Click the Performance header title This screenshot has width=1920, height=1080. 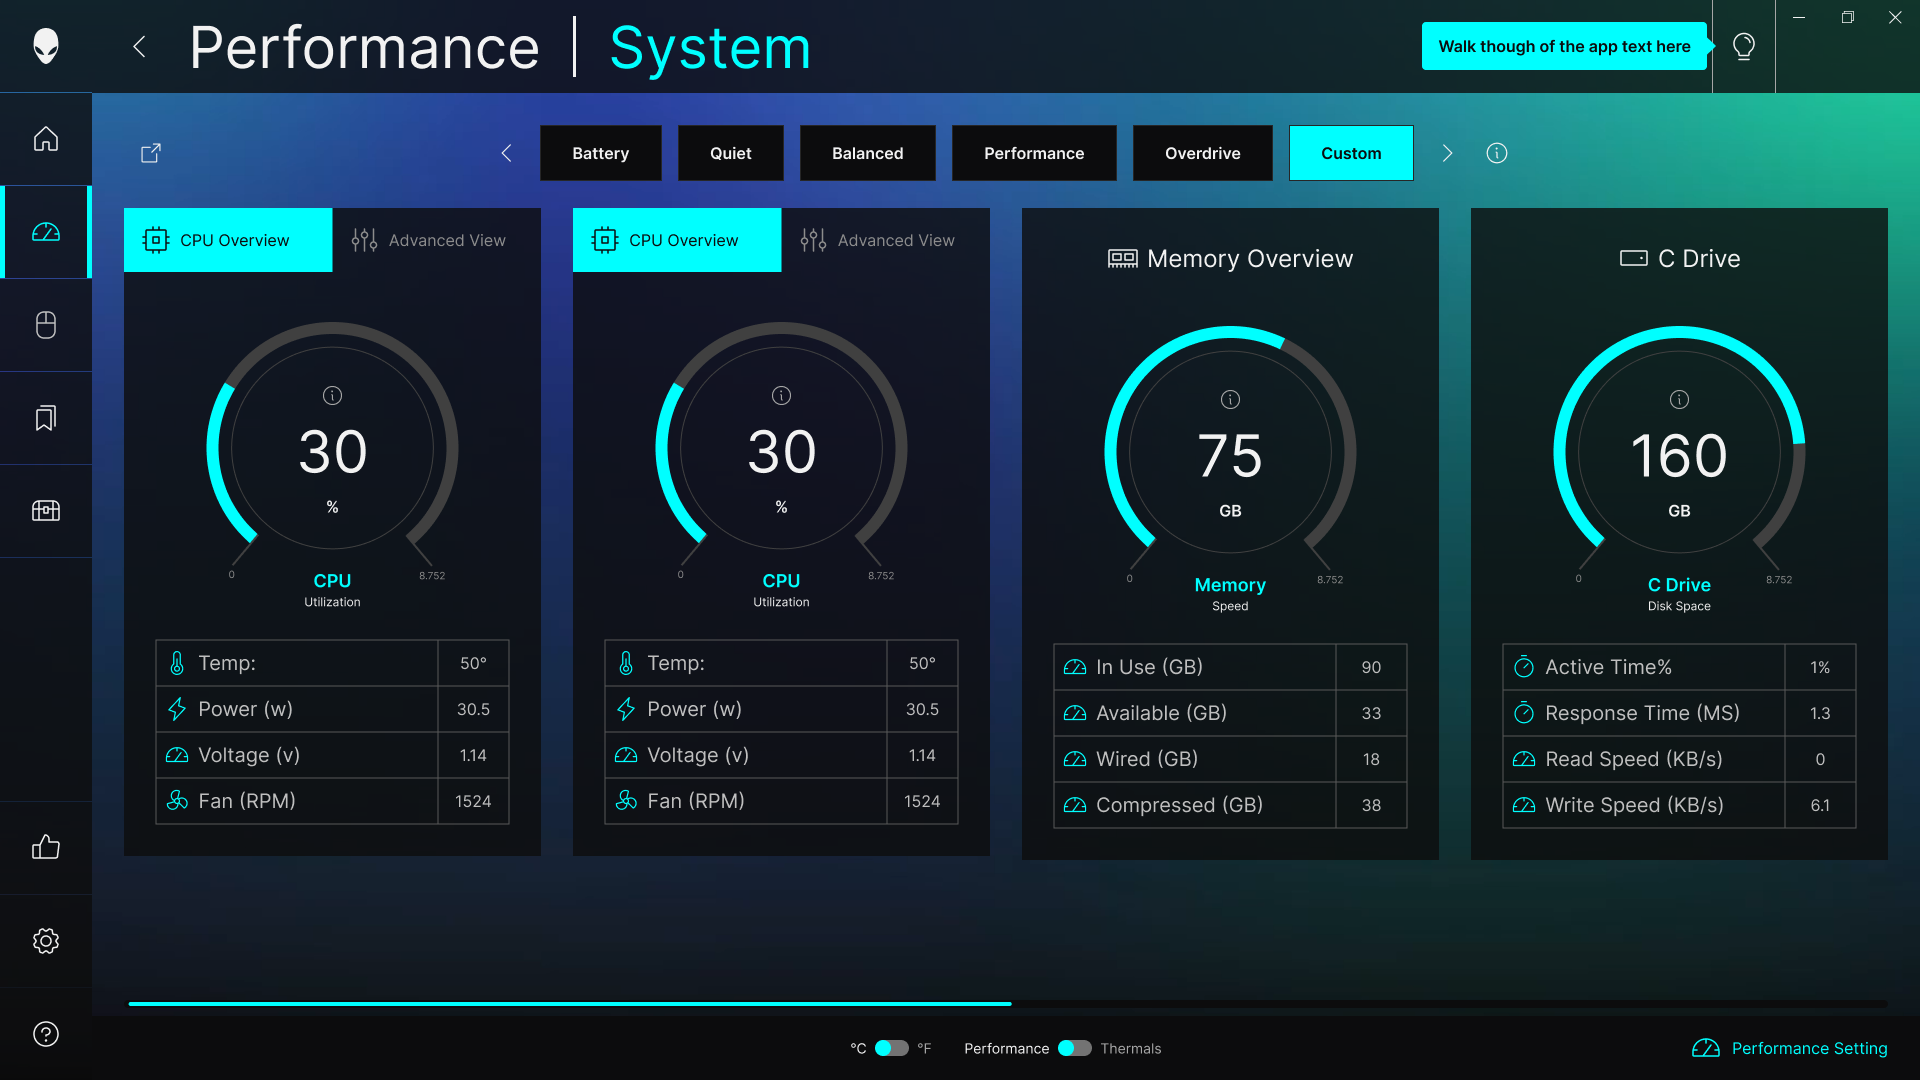pyautogui.click(x=364, y=47)
